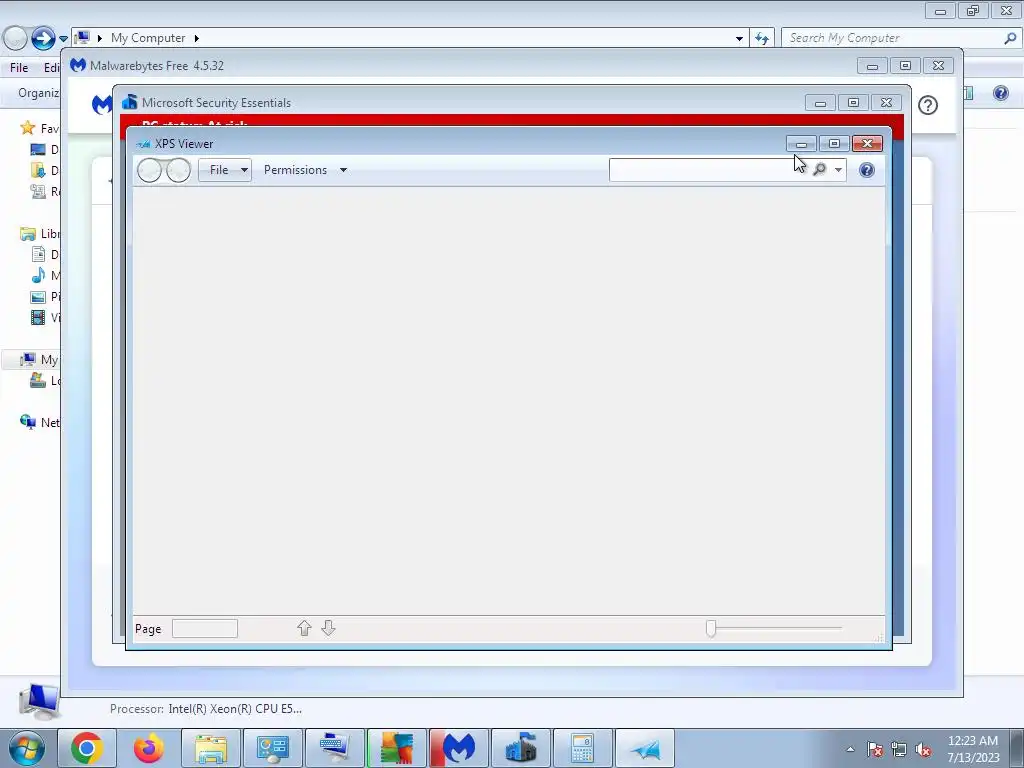This screenshot has width=1024, height=768.
Task: Close the XPS Viewer window
Action: coord(867,144)
